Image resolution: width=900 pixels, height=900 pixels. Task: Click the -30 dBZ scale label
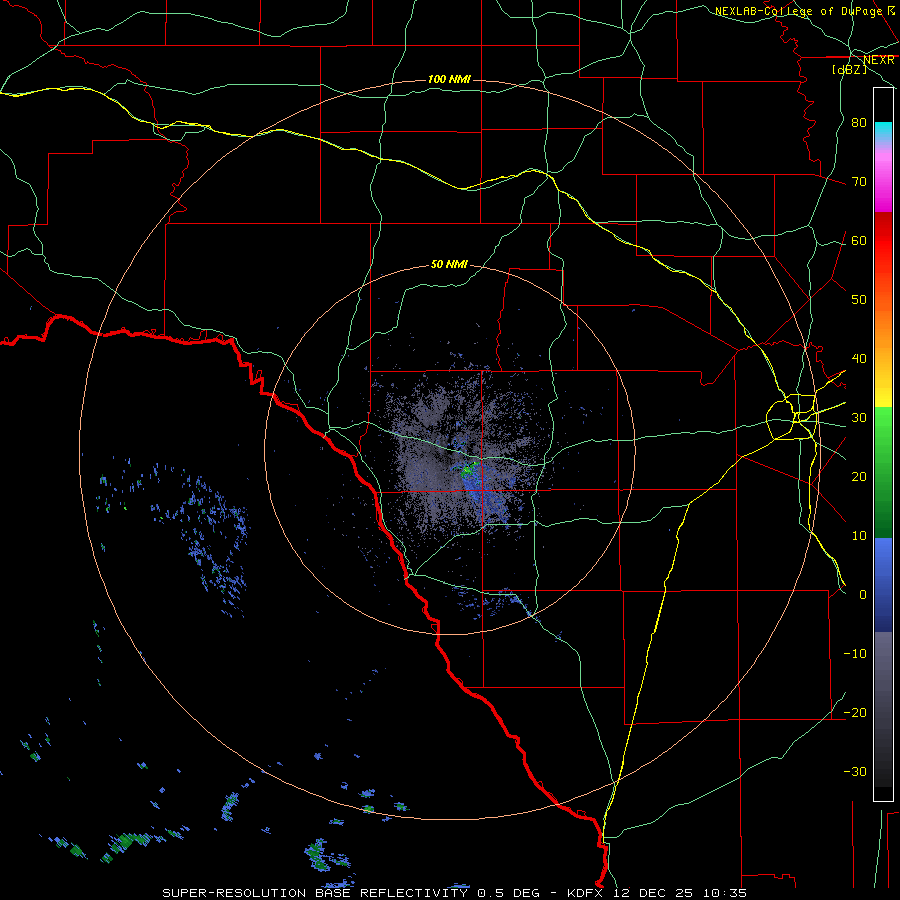click(855, 771)
